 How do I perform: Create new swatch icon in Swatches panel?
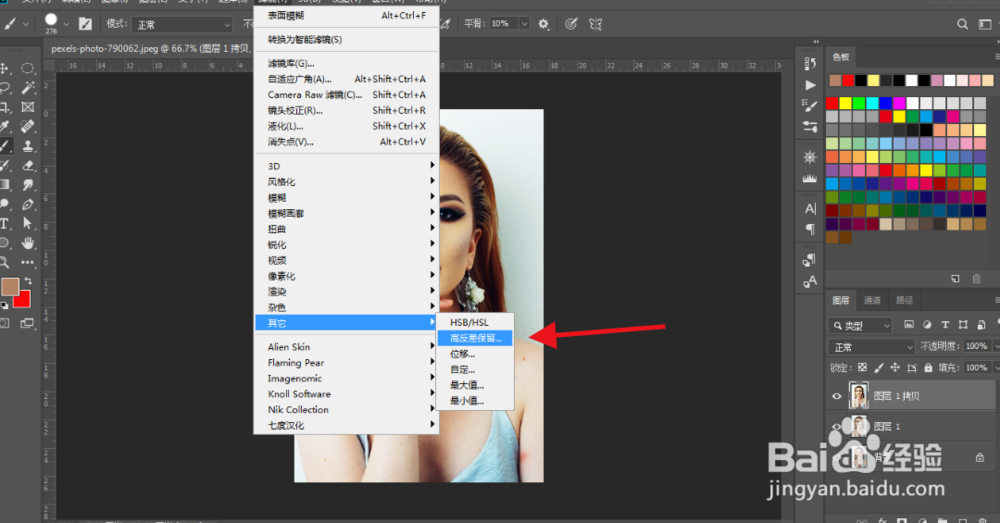click(x=955, y=279)
